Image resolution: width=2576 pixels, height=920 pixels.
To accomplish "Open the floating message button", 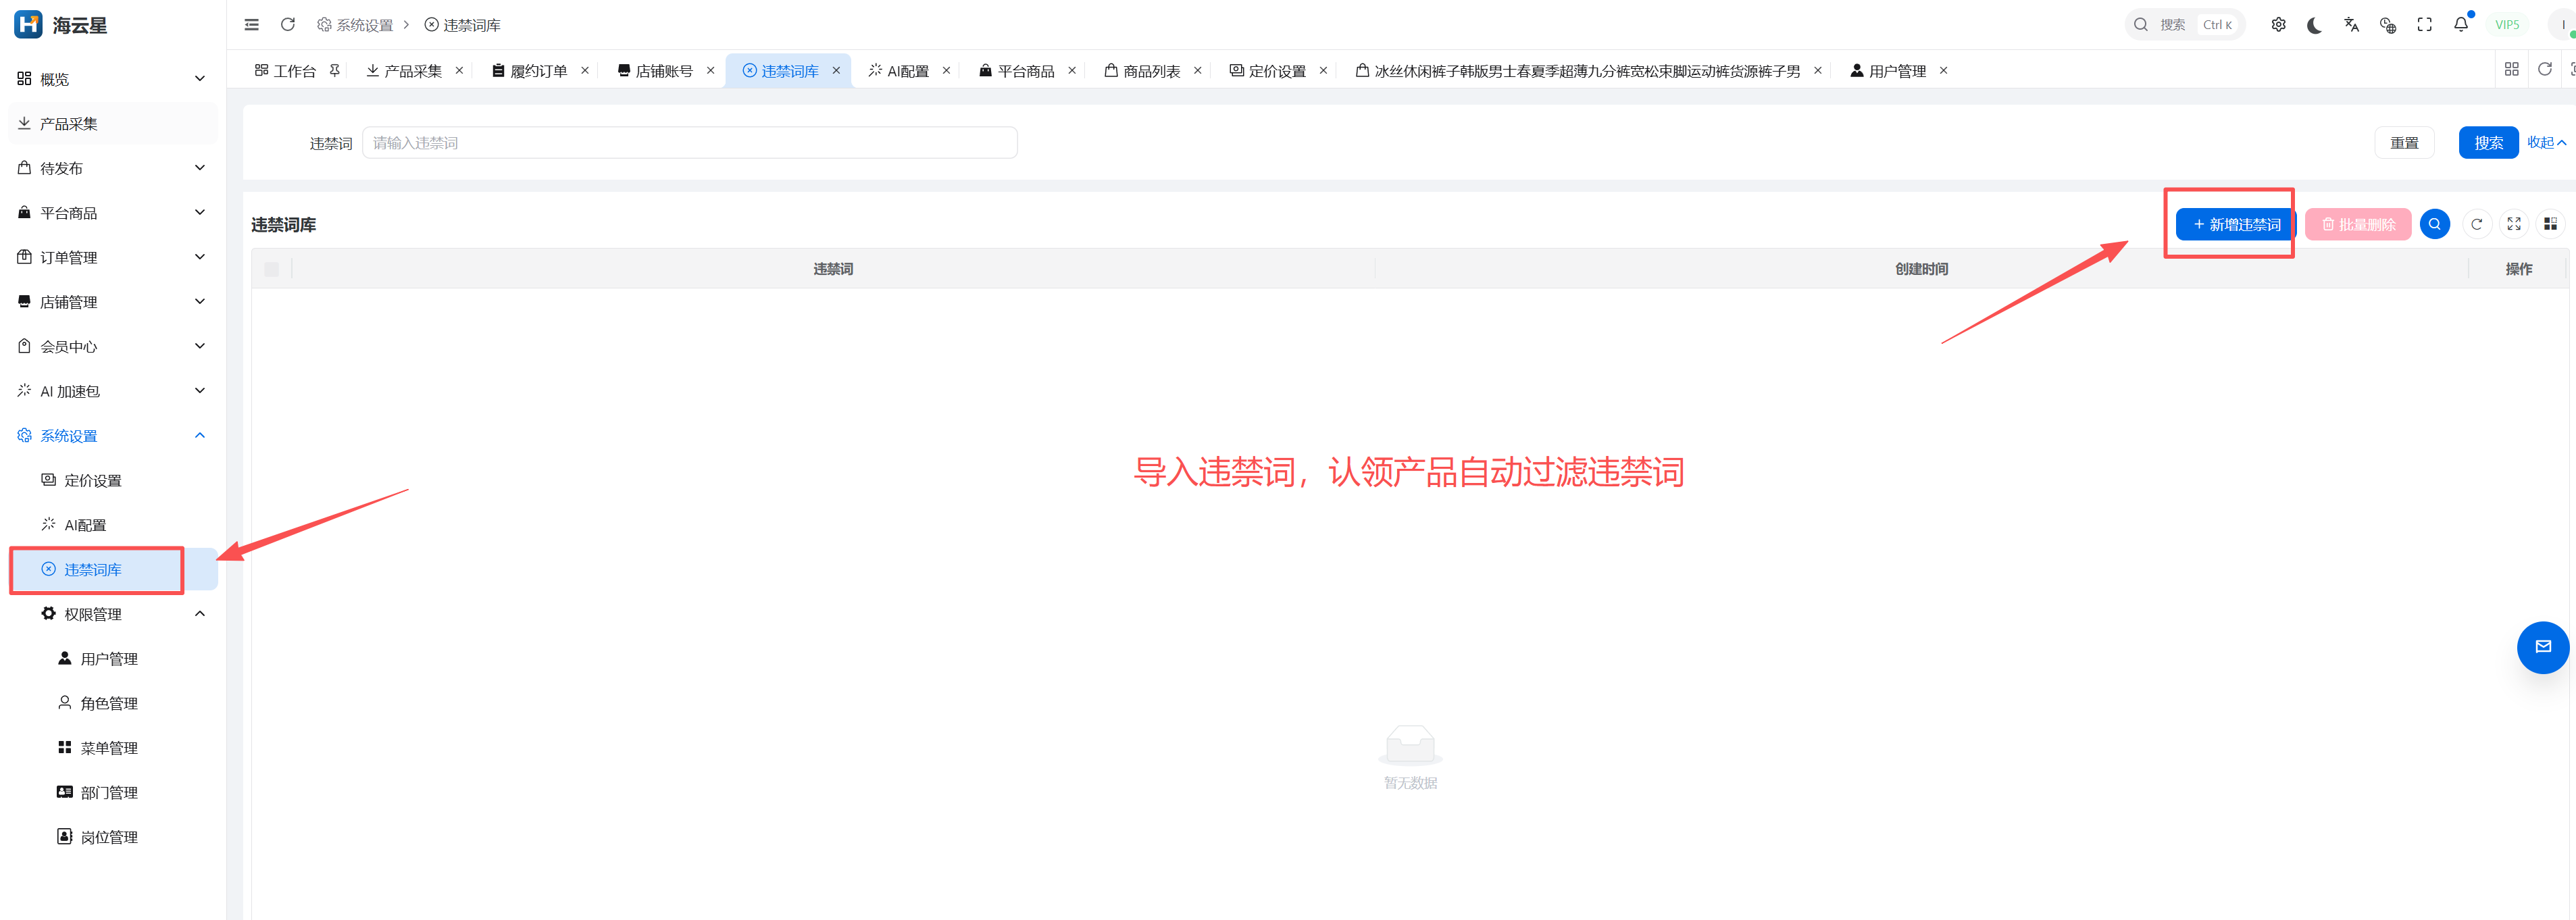I will click(x=2542, y=647).
